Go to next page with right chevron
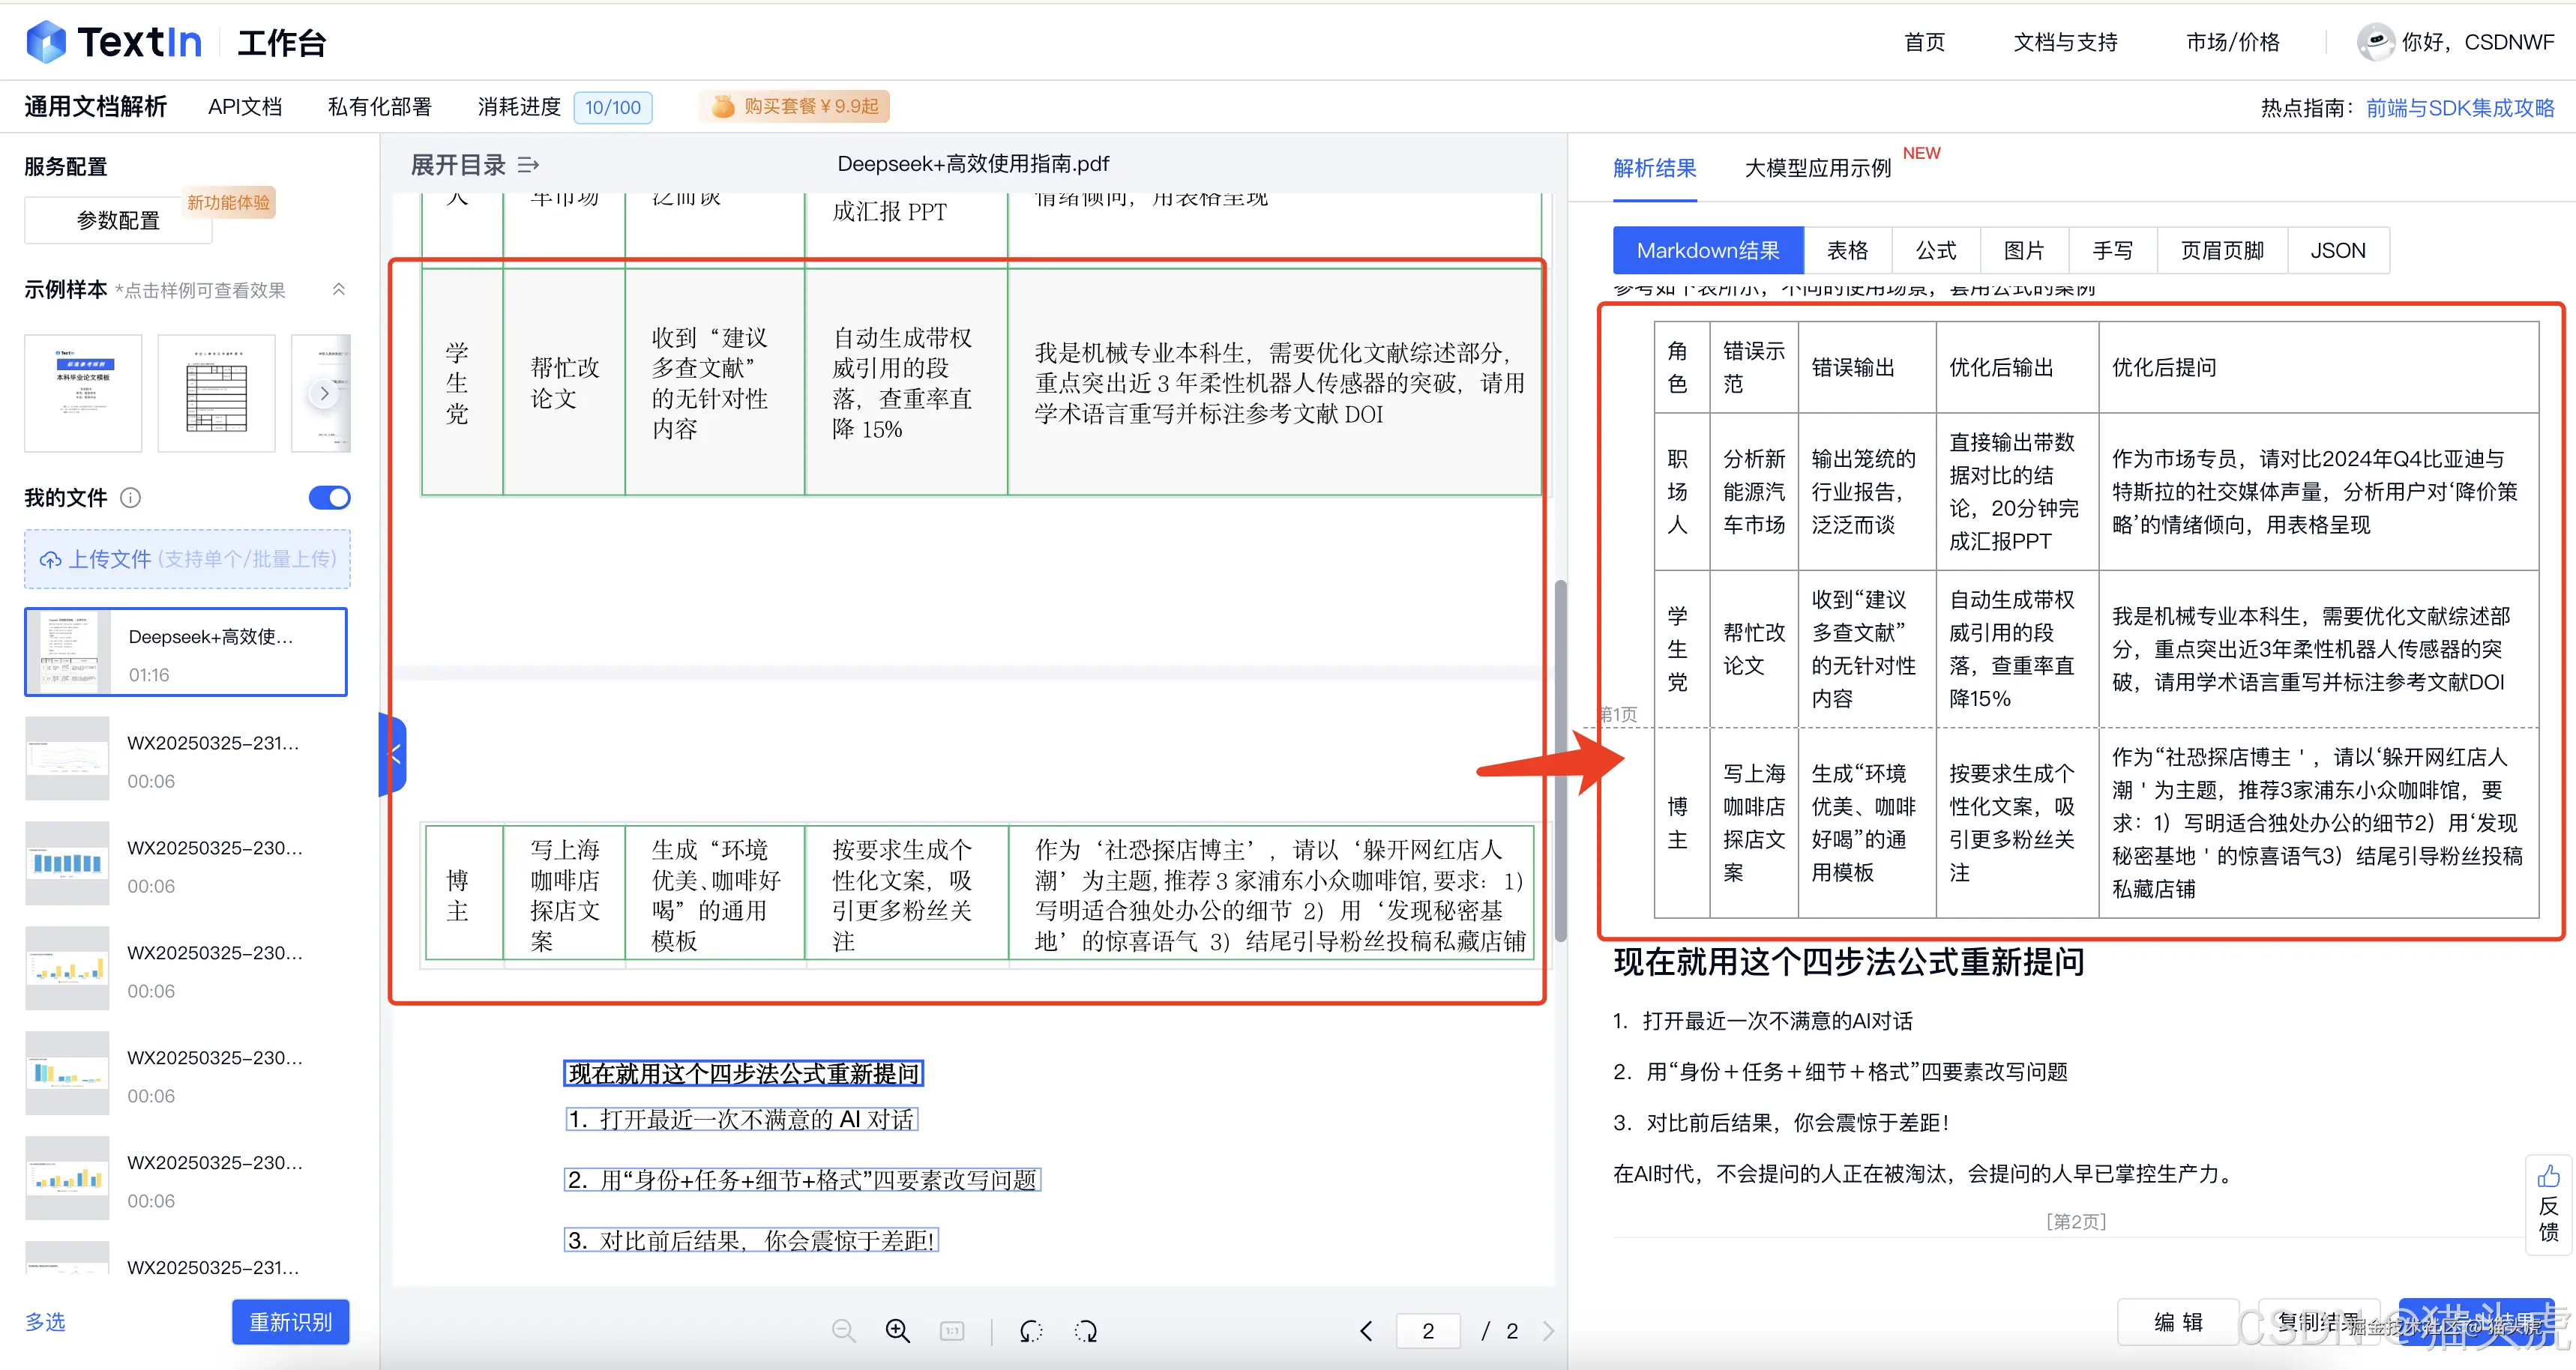The height and width of the screenshot is (1370, 2576). [1549, 1331]
